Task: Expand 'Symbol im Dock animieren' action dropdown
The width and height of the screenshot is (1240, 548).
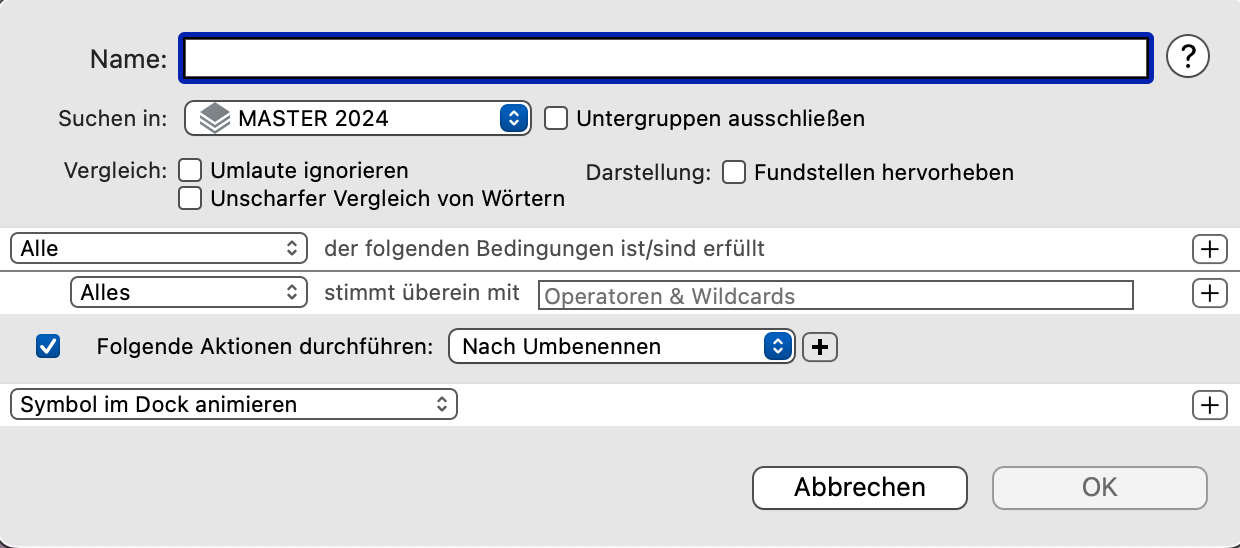Action: [233, 405]
